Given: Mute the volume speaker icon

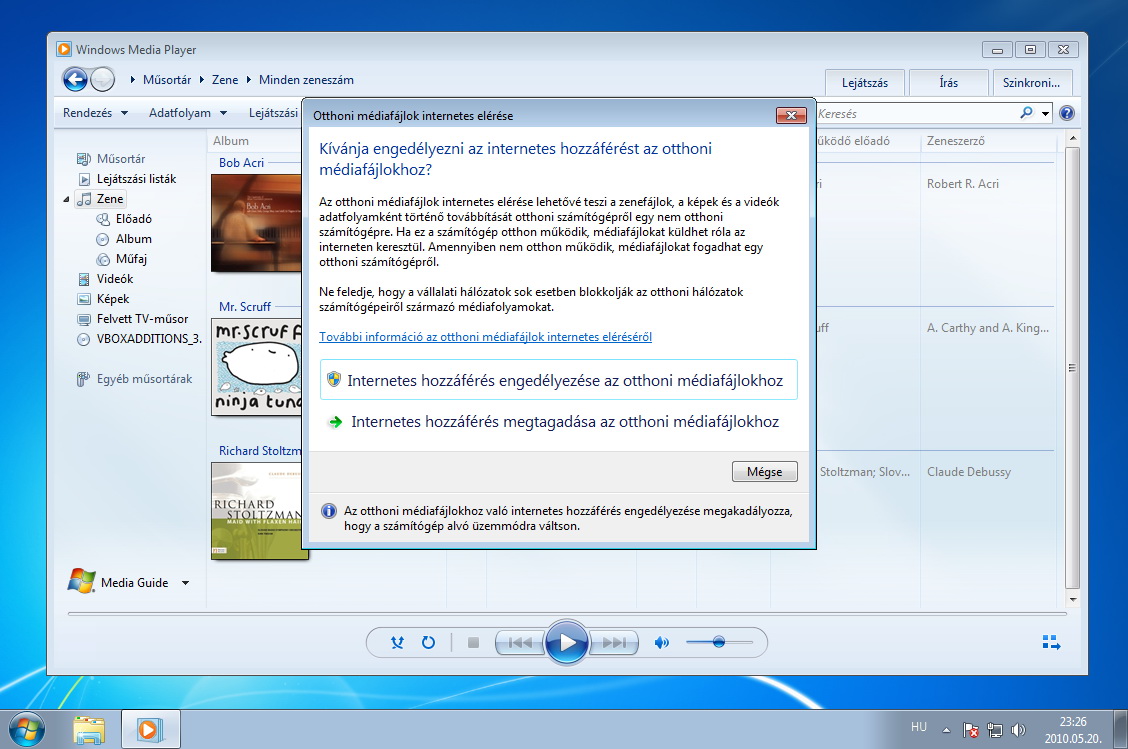Looking at the screenshot, I should (661, 643).
